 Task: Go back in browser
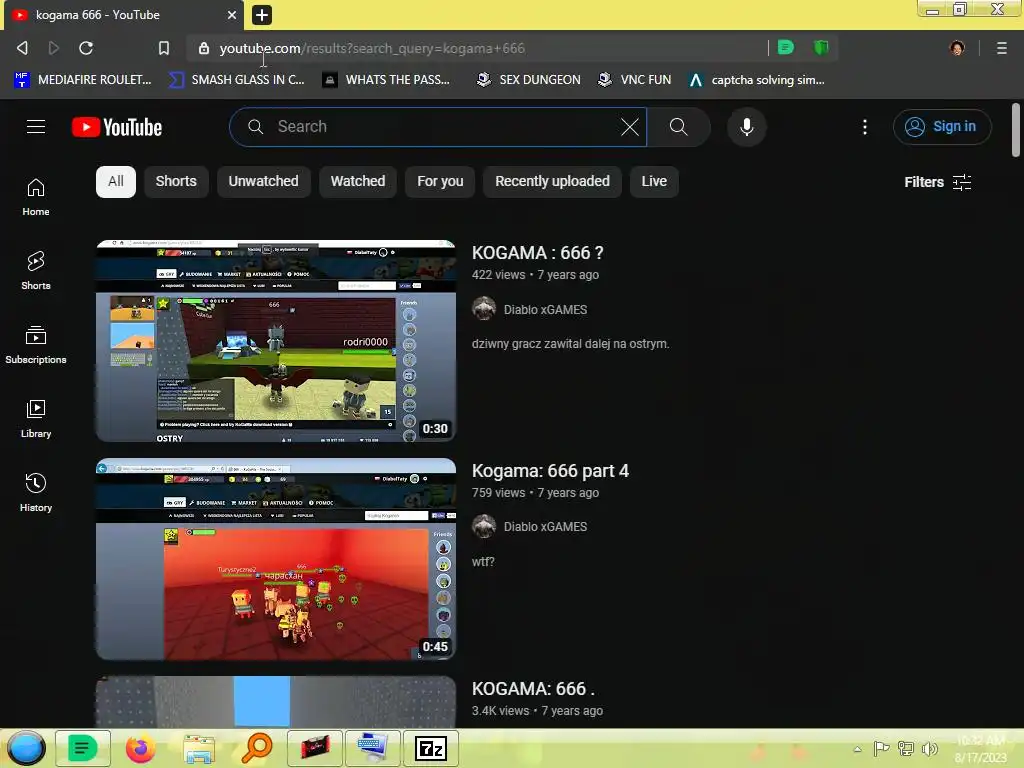[22, 48]
